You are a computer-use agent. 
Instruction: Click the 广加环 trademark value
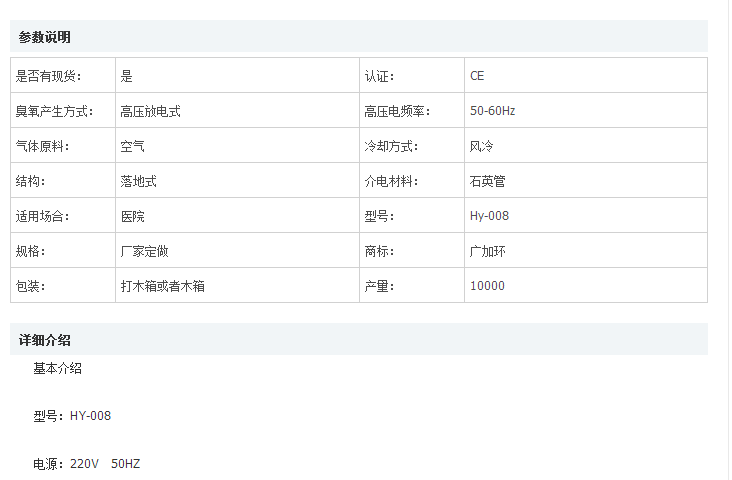(487, 251)
